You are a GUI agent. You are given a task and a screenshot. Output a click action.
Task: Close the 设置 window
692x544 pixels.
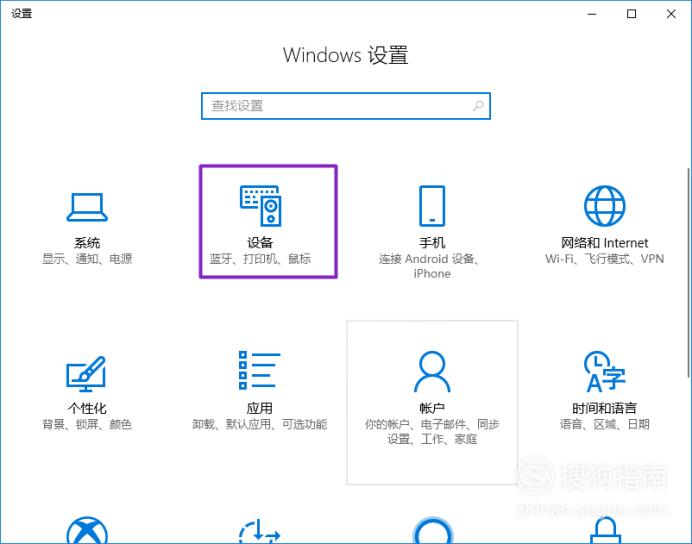671,14
